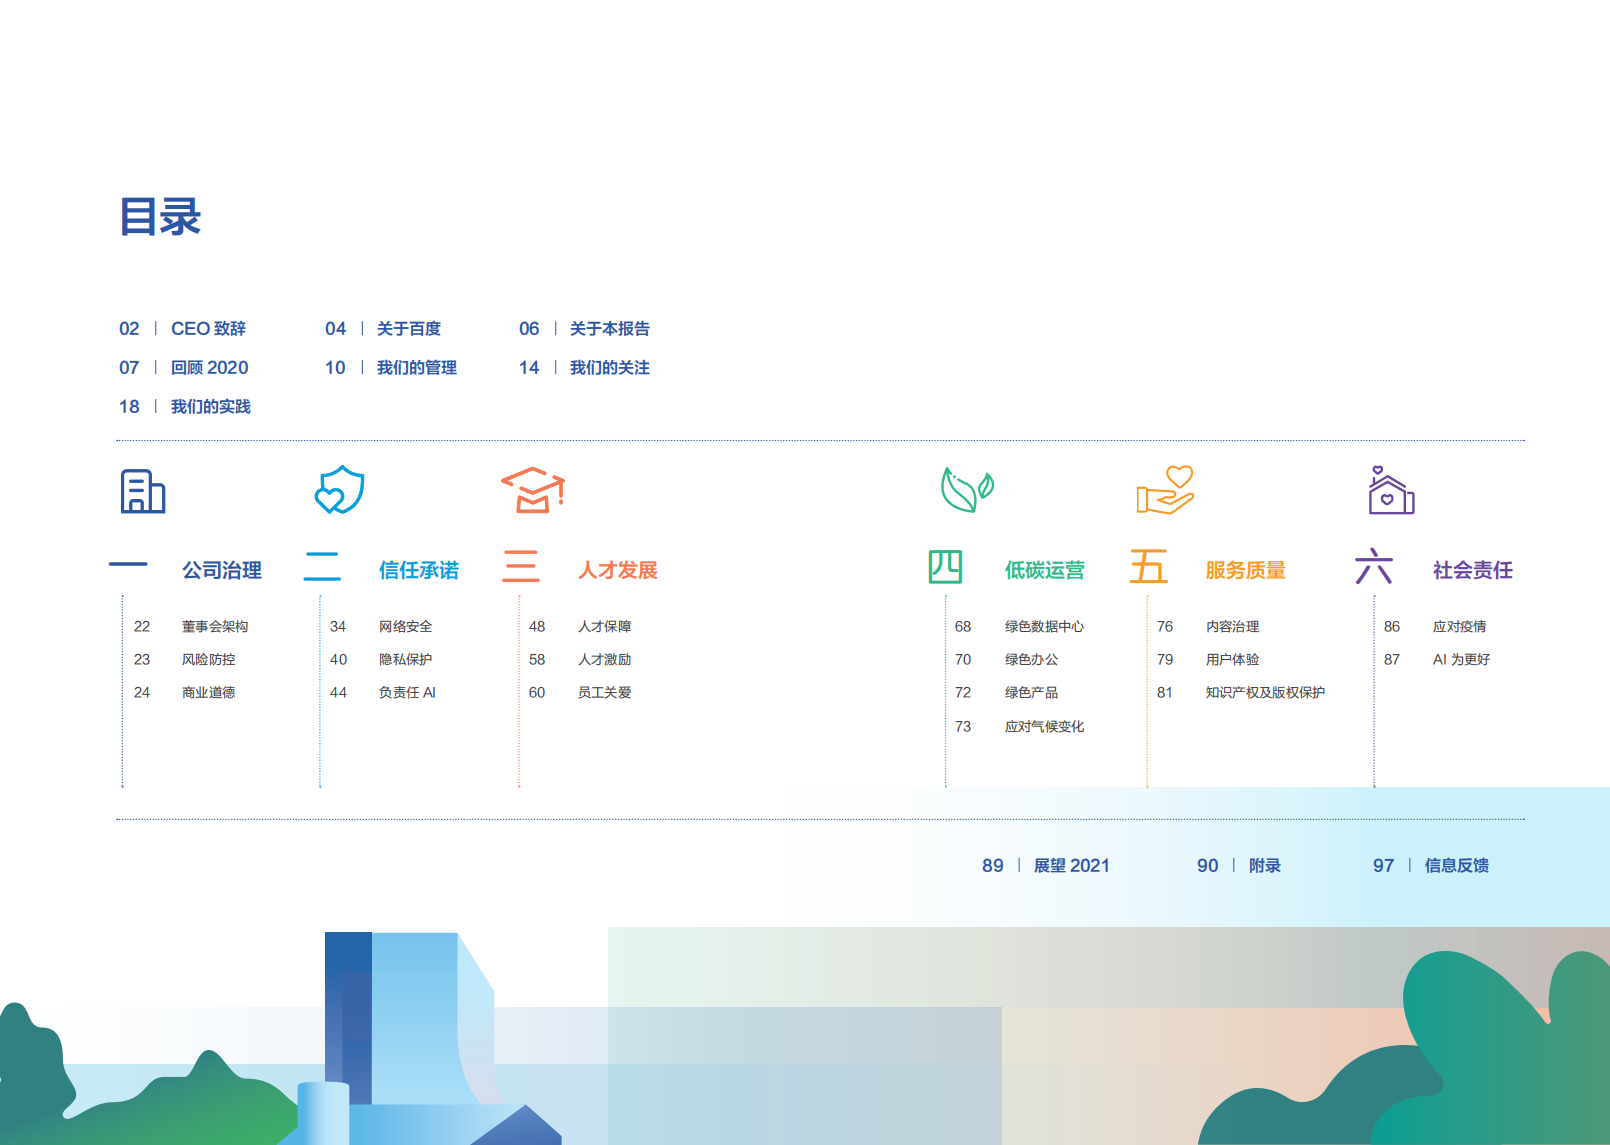Select the green leaves icon for 低碳运营
Viewport: 1610px width, 1145px height.
(966, 490)
